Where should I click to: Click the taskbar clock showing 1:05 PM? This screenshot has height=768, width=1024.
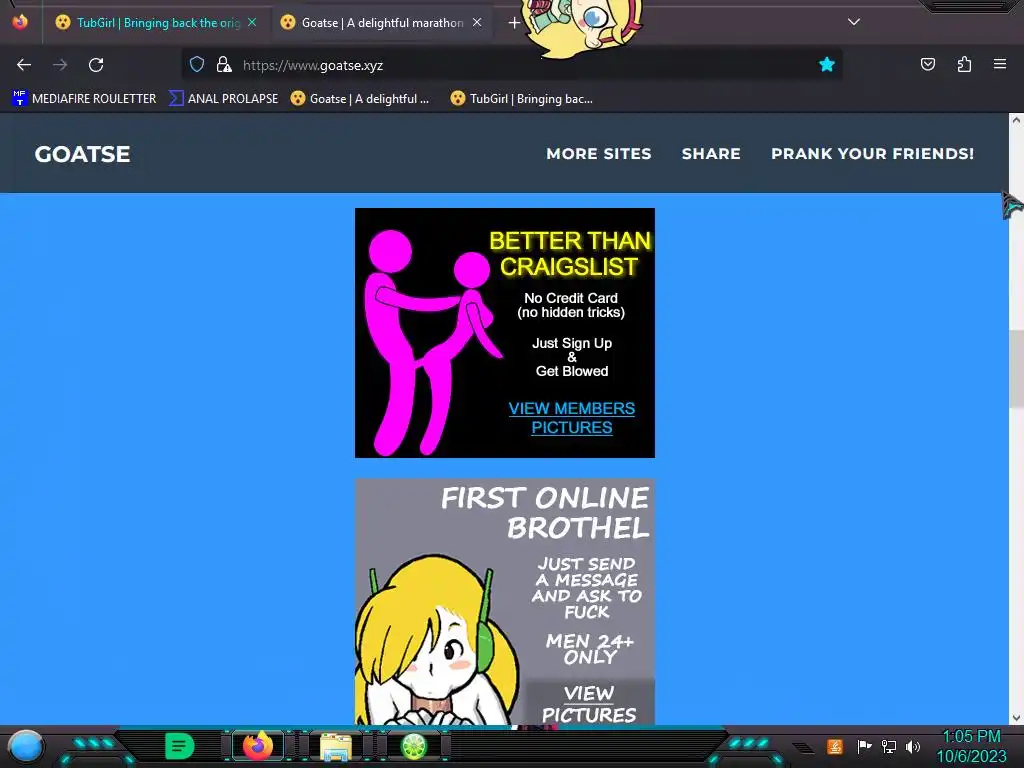point(971,746)
